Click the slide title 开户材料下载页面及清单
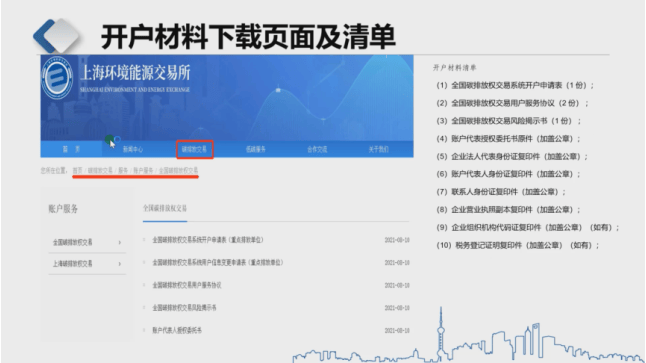Screen dimensions: 646x363 pyautogui.click(x=248, y=37)
